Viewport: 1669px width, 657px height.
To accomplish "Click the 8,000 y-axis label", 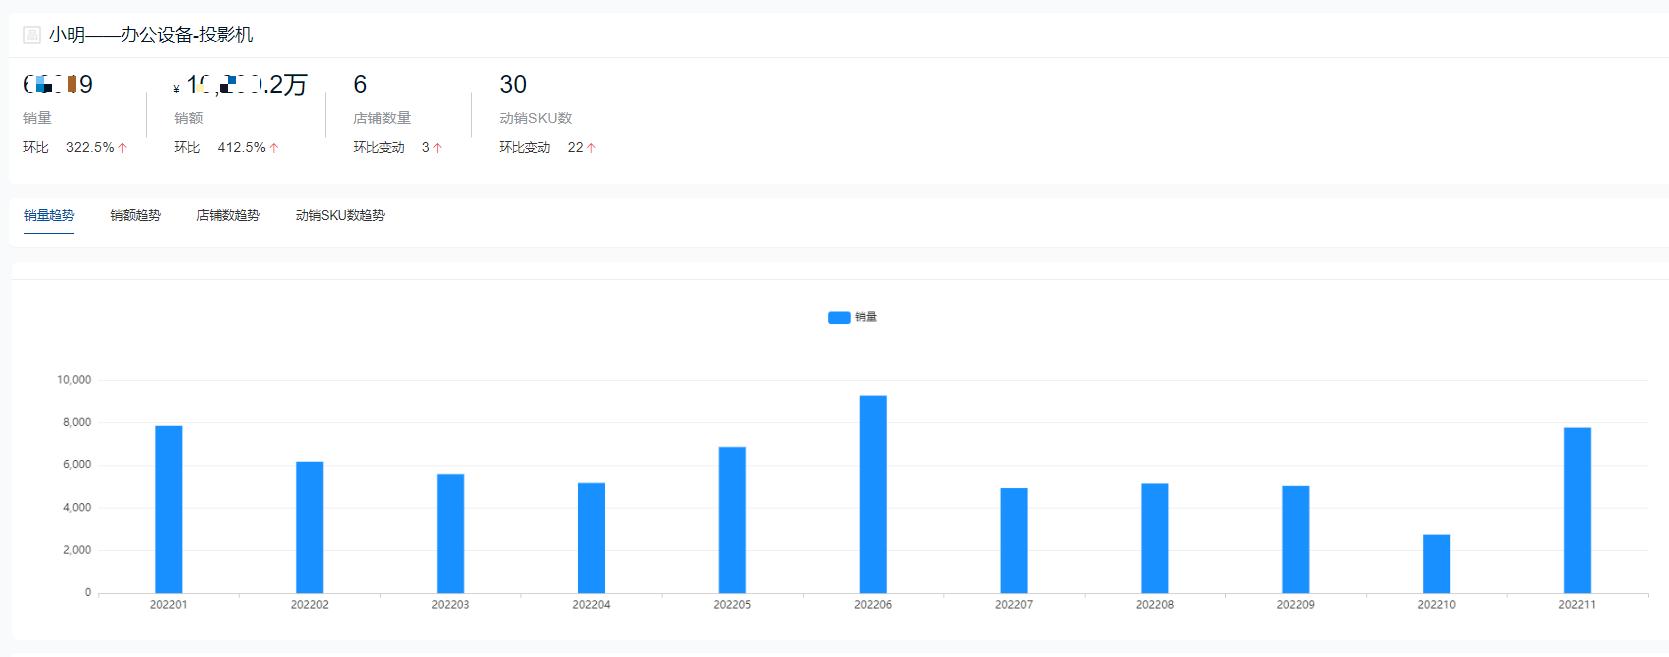I will (77, 422).
